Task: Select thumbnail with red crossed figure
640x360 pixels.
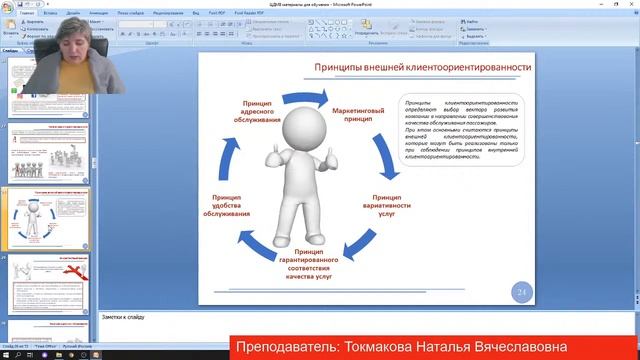Action: click(48, 284)
